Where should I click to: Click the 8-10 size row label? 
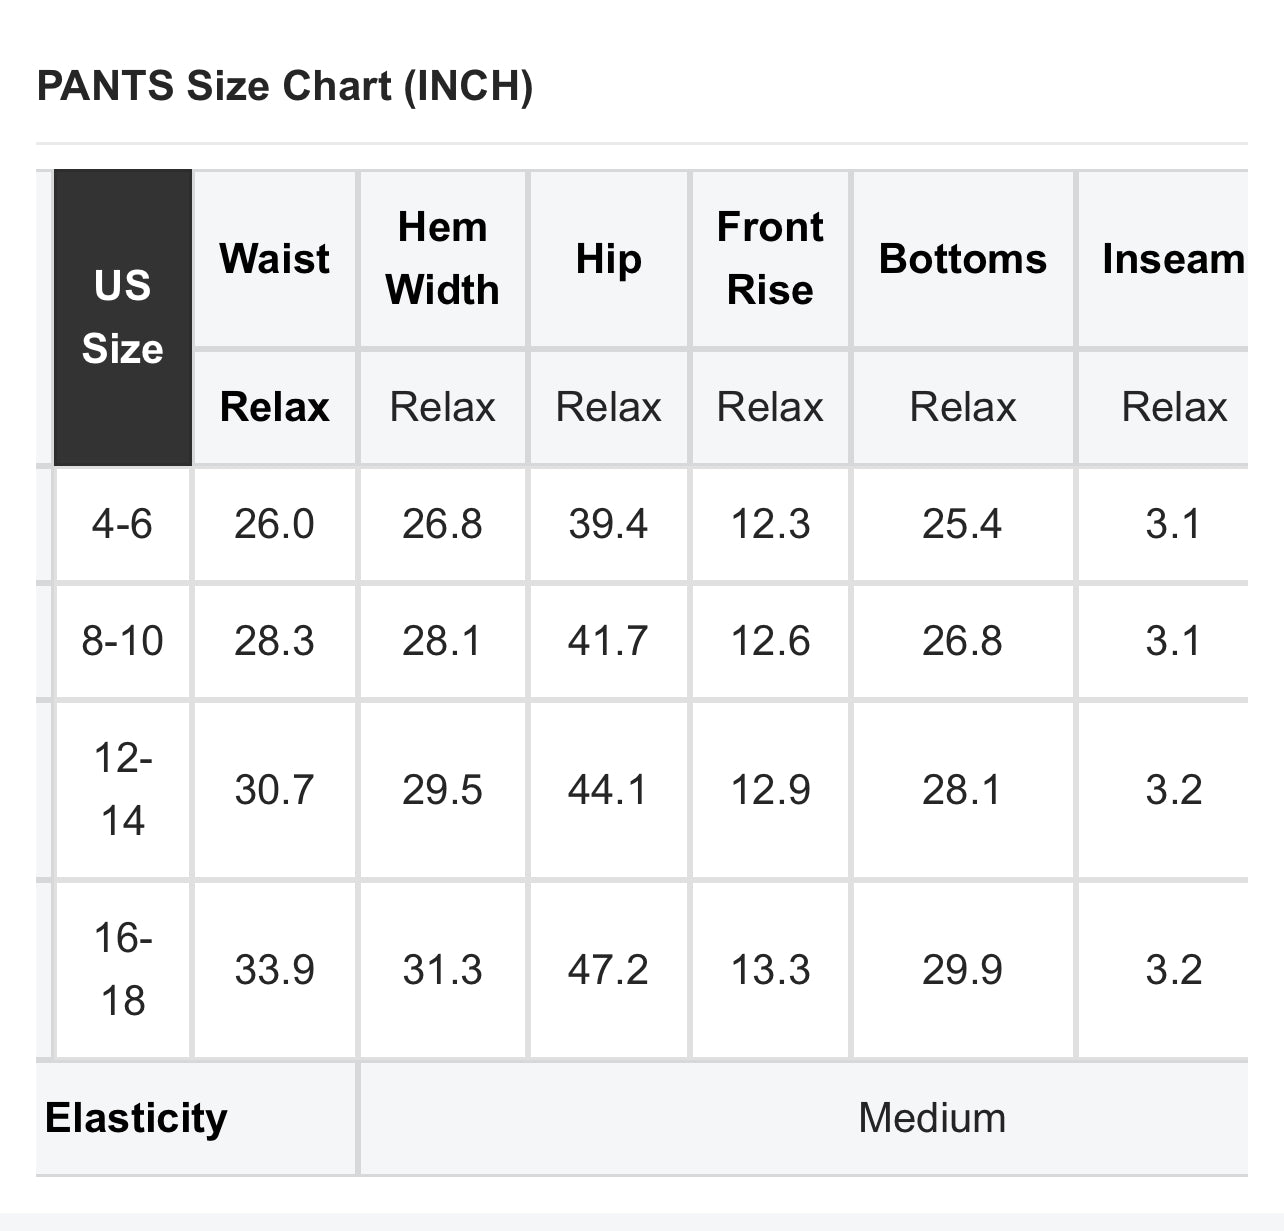pos(122,641)
